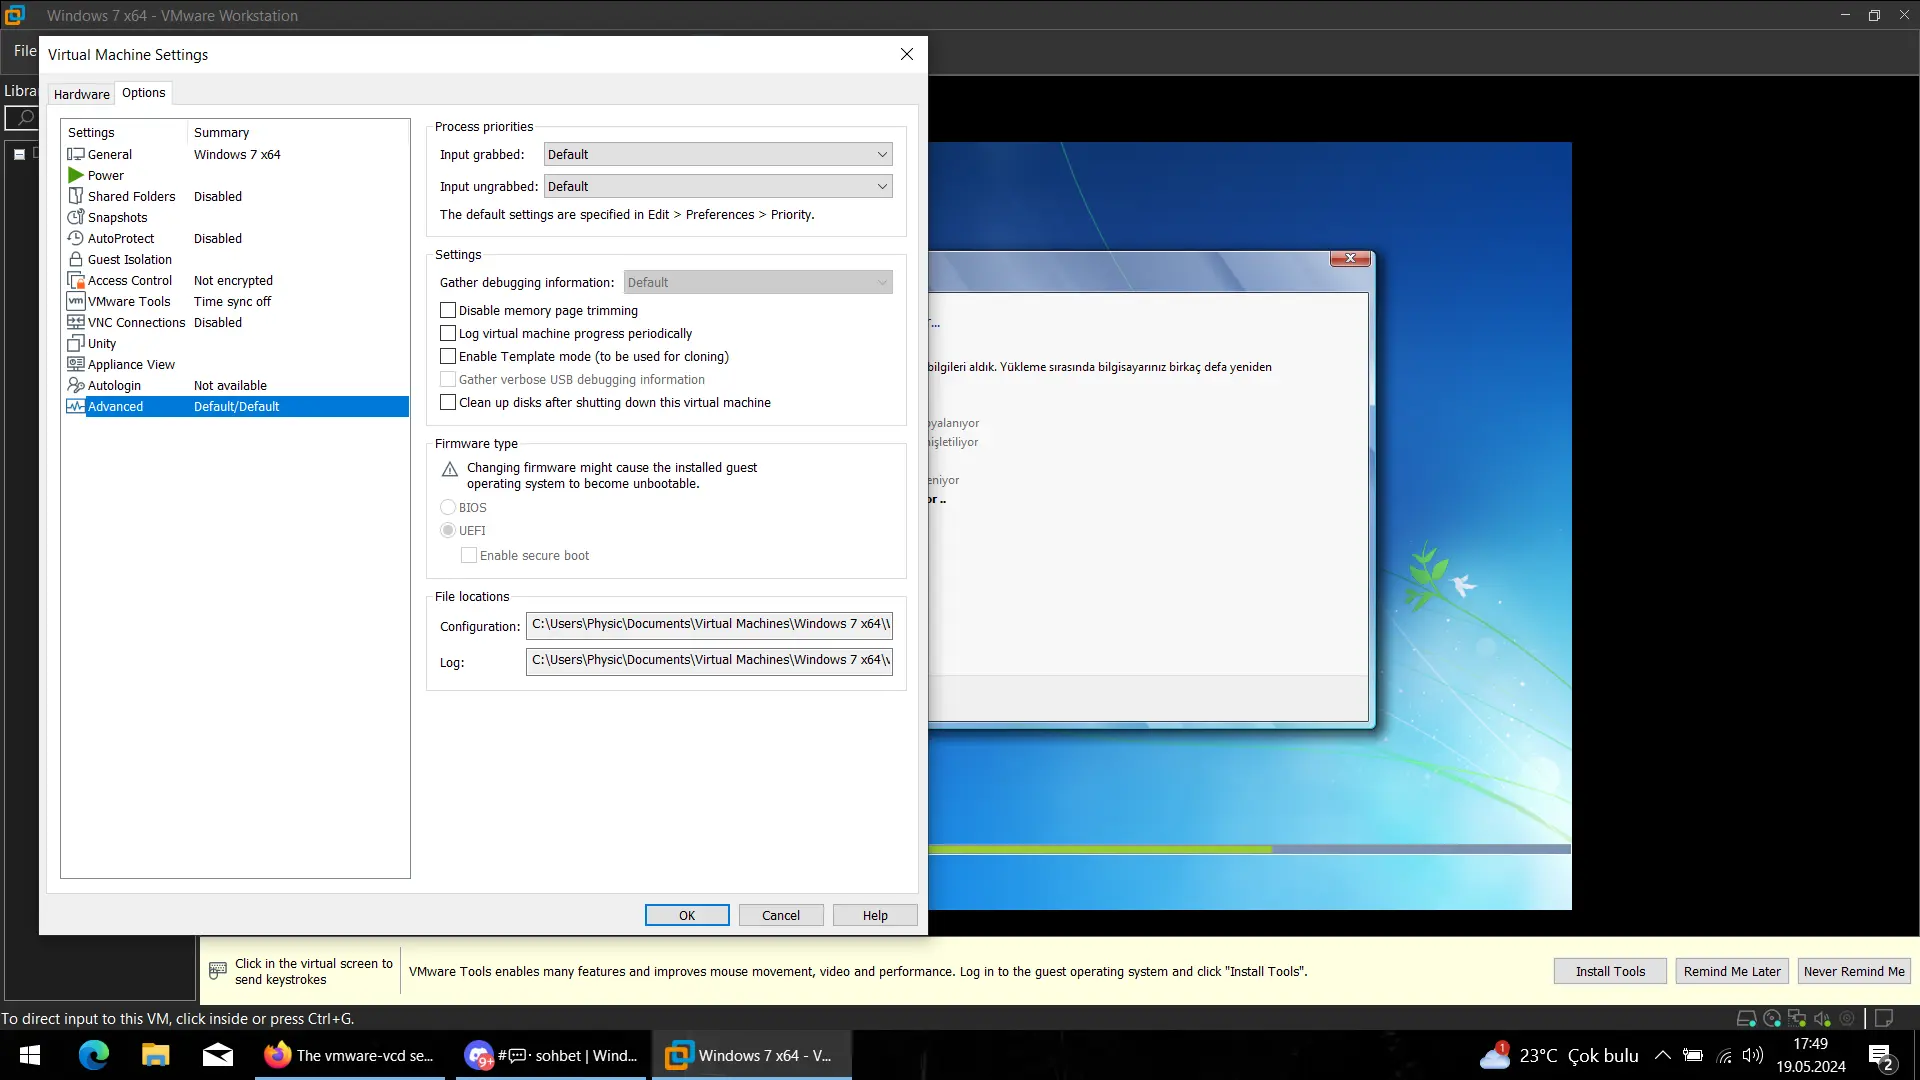Click the Help button

(875, 915)
